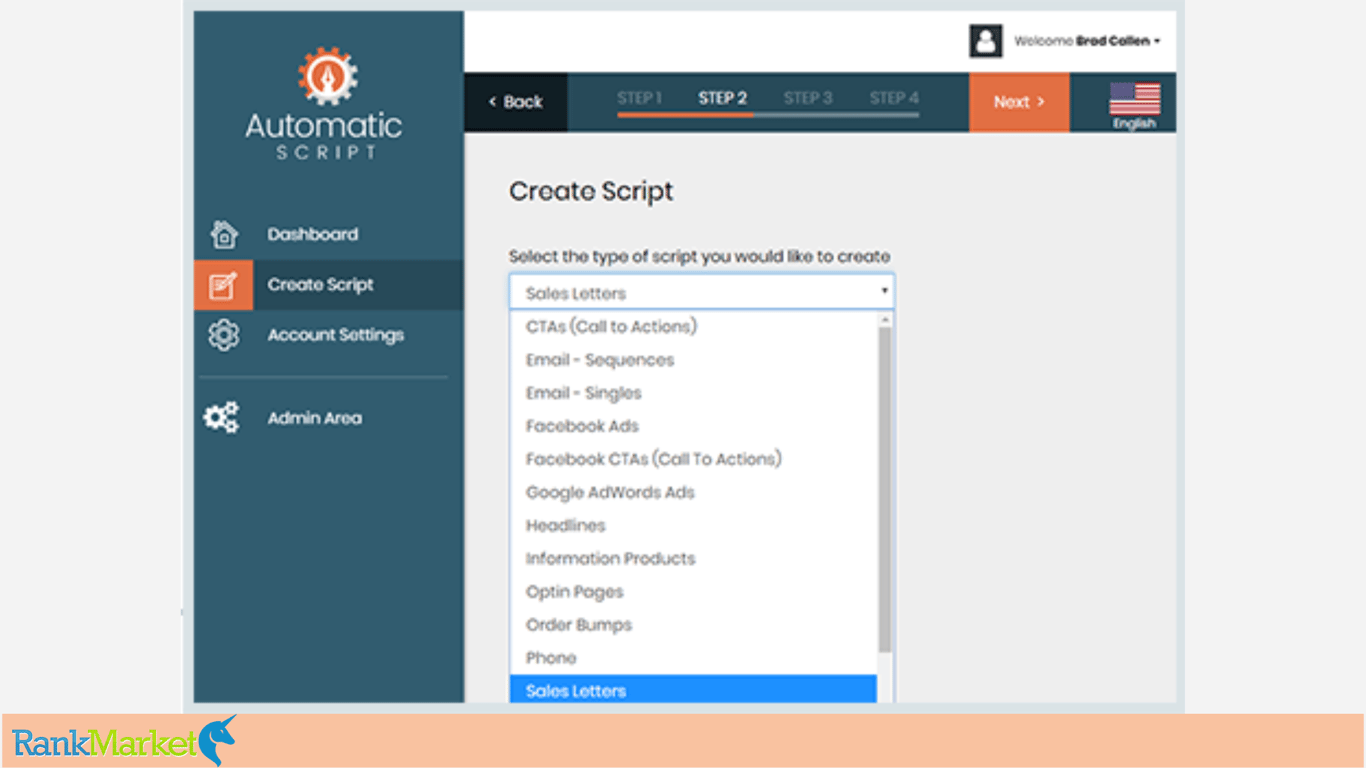Pick Headlines from the dropdown list
The width and height of the screenshot is (1366, 768).
693,525
